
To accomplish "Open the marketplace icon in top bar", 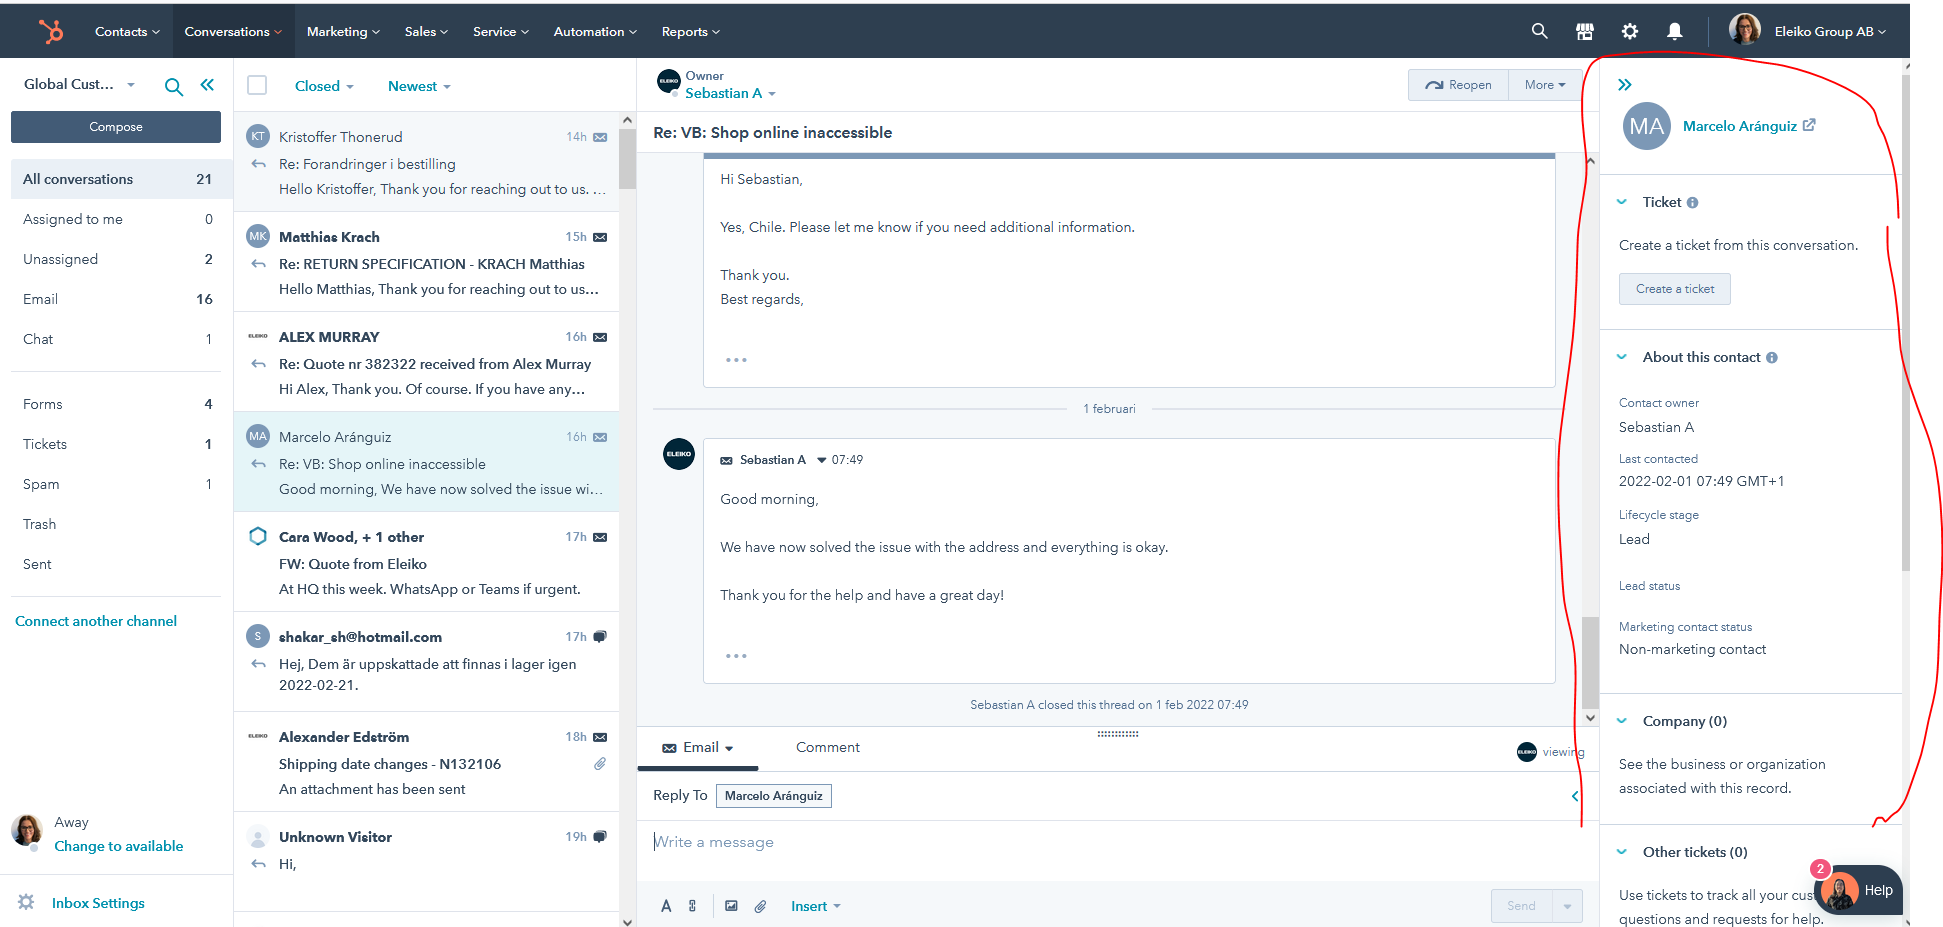I will coord(1584,31).
